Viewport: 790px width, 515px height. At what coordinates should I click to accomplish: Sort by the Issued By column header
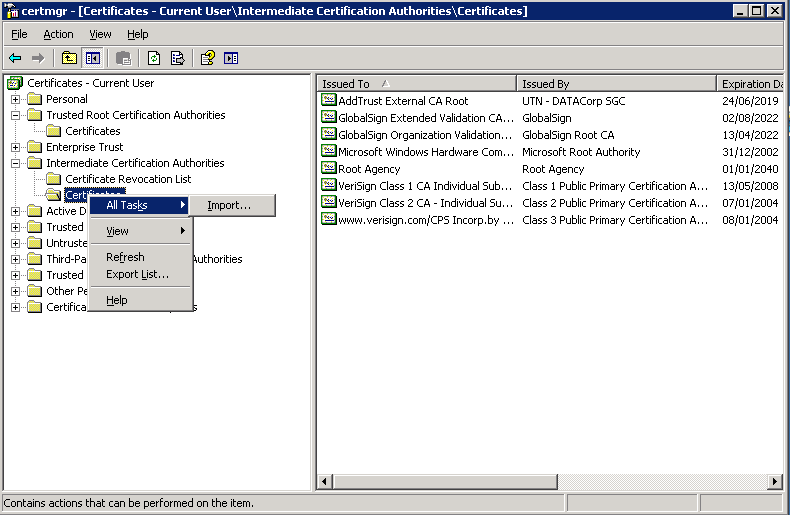pos(617,84)
